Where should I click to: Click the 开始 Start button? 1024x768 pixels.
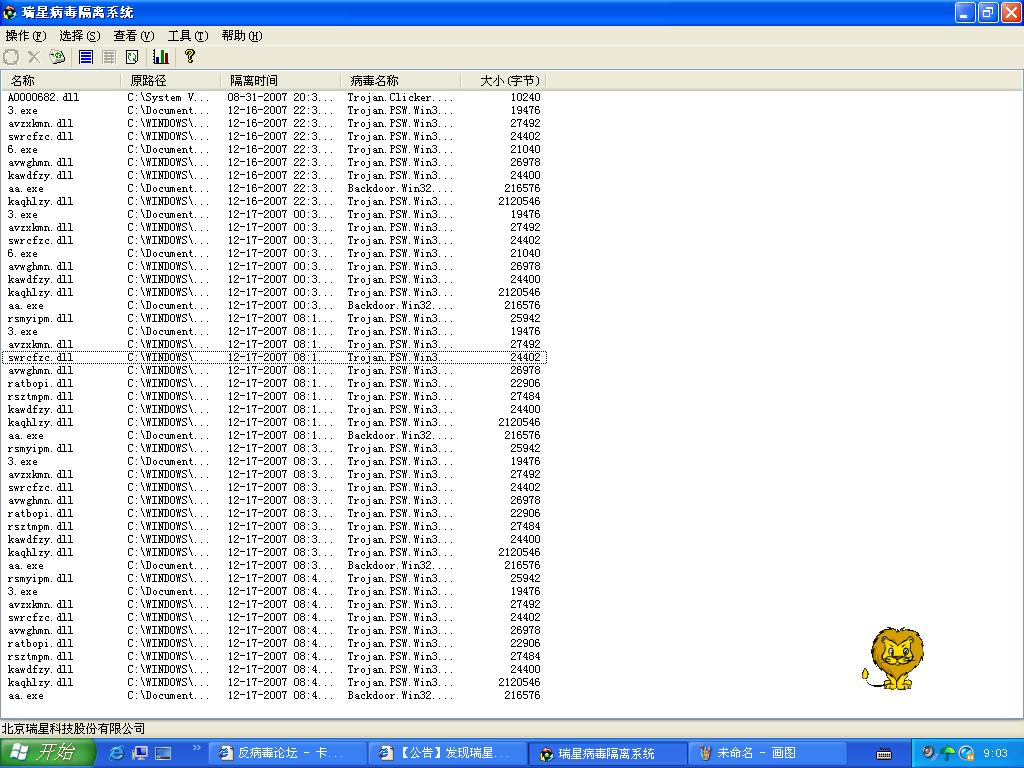point(48,753)
